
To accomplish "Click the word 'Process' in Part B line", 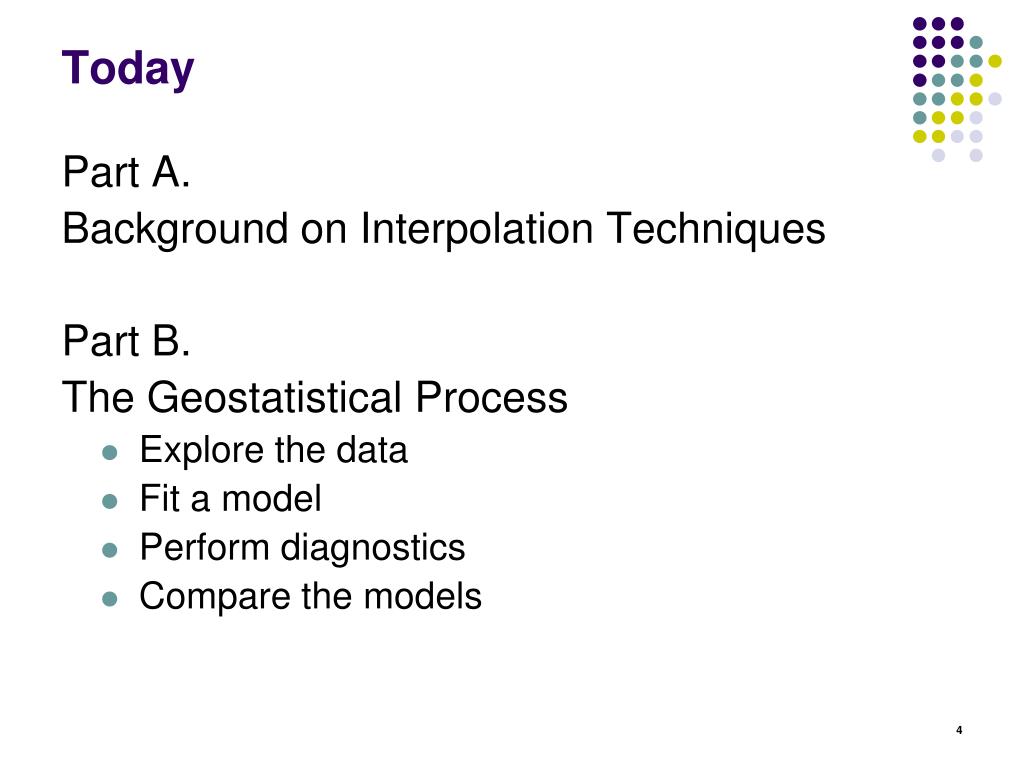I will click(491, 397).
